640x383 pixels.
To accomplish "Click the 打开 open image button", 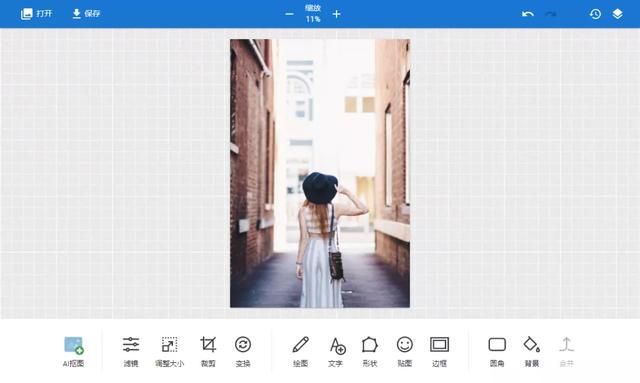I will click(x=36, y=14).
